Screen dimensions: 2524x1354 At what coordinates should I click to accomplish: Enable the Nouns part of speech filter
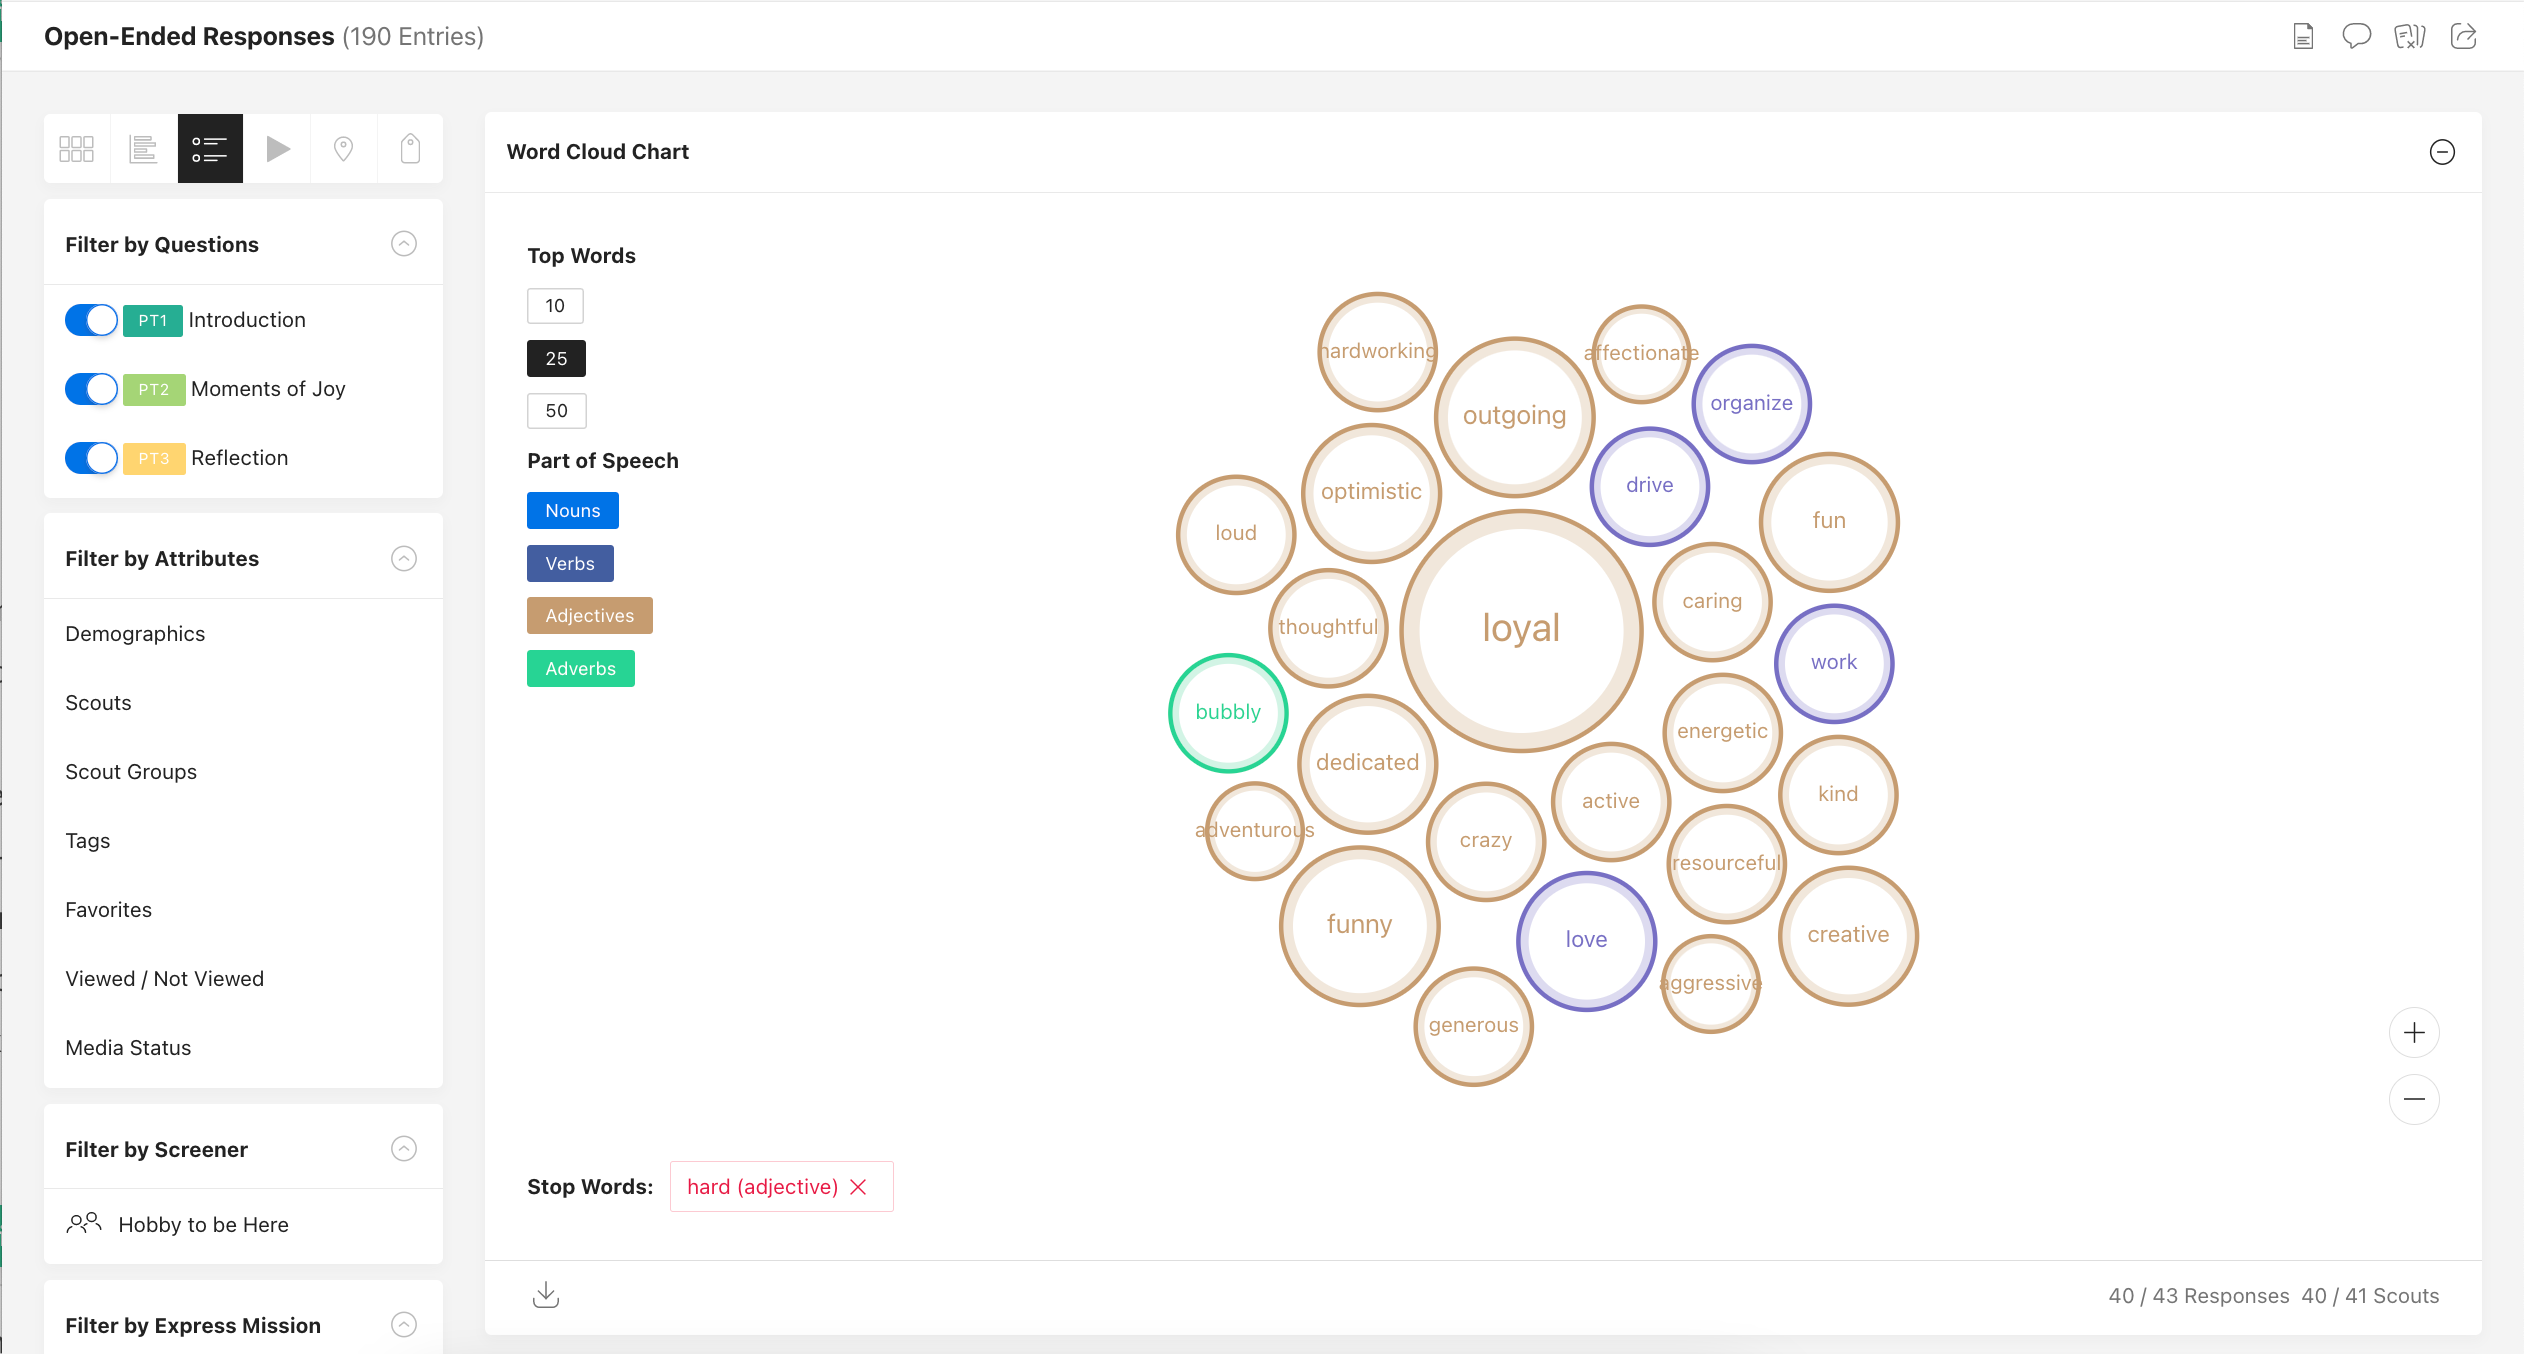tap(572, 510)
